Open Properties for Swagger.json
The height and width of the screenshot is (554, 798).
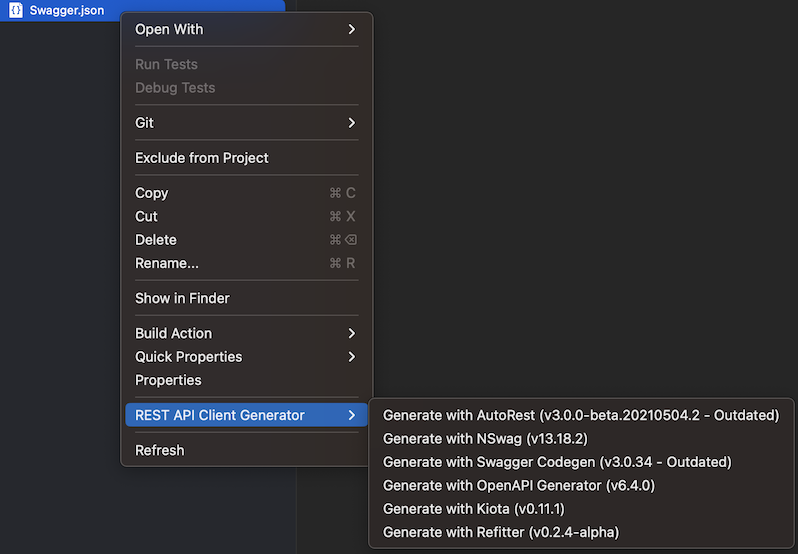tap(246, 381)
